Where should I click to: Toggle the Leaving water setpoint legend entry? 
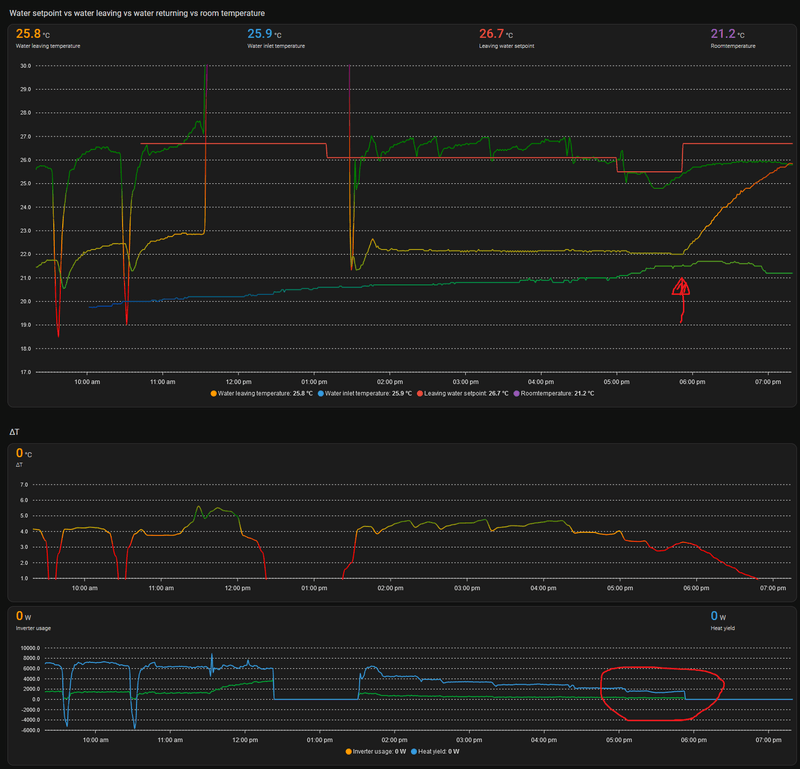[x=462, y=393]
